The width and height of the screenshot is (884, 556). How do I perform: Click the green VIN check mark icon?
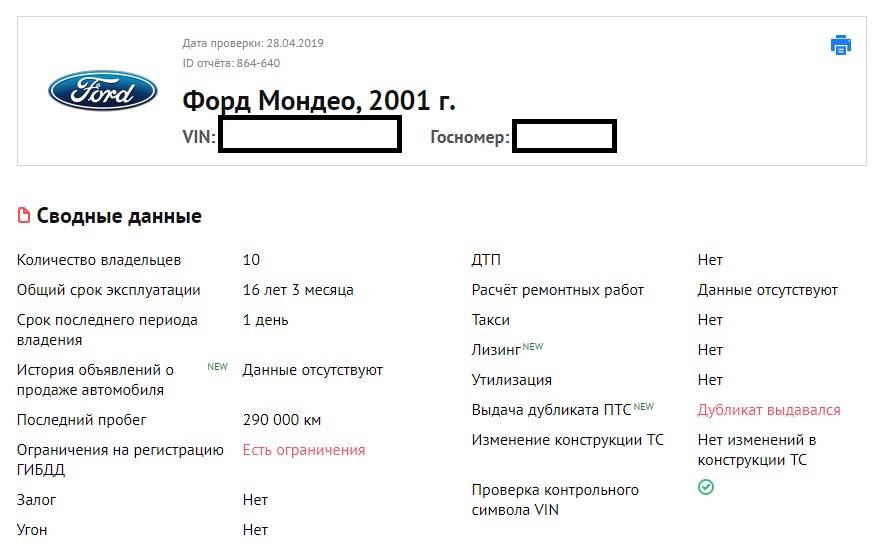[x=706, y=487]
